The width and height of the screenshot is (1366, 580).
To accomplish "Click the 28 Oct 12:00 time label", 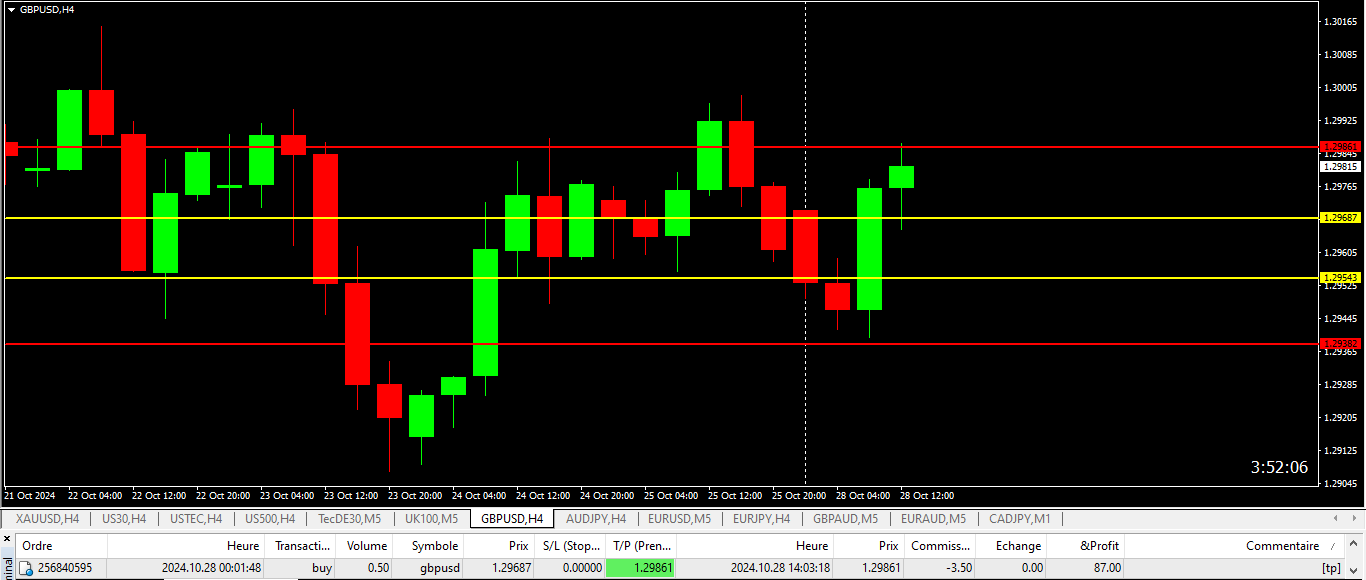I will (927, 495).
